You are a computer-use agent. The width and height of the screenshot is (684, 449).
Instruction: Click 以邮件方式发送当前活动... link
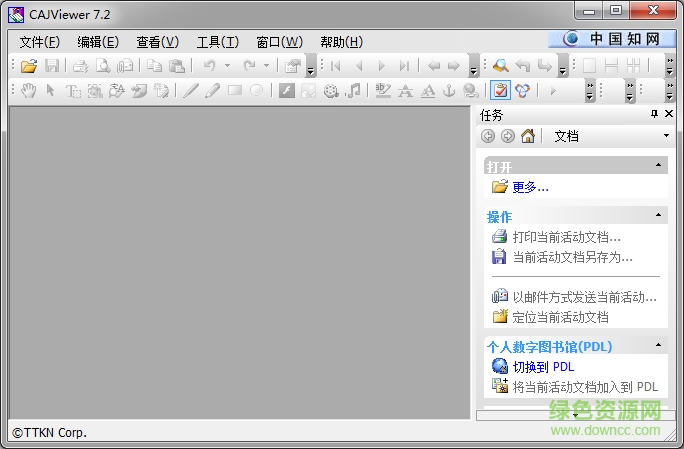tap(585, 297)
